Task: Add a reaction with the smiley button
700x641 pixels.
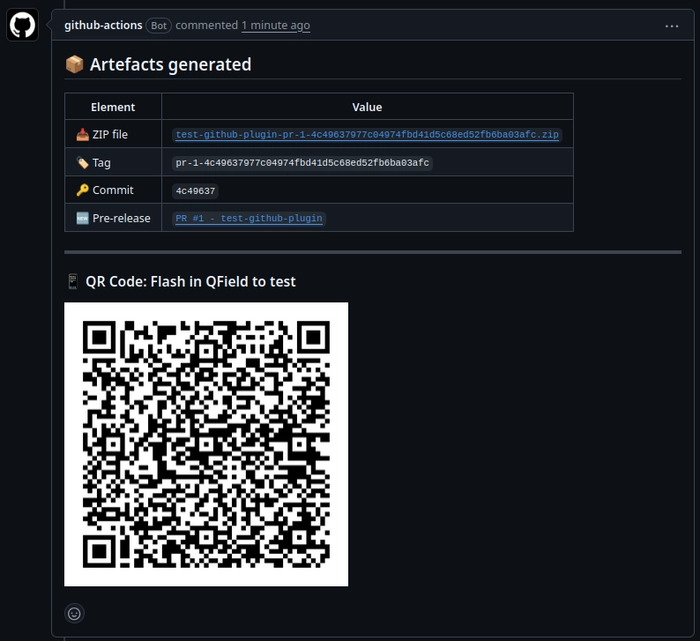Action: click(74, 613)
